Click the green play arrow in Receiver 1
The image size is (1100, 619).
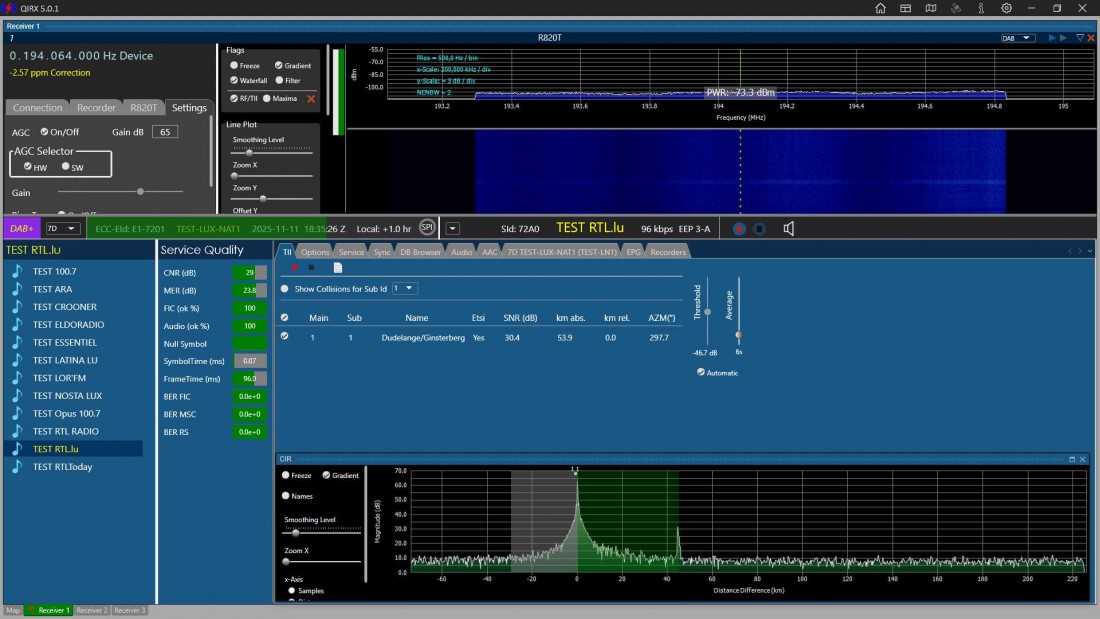pos(1064,38)
